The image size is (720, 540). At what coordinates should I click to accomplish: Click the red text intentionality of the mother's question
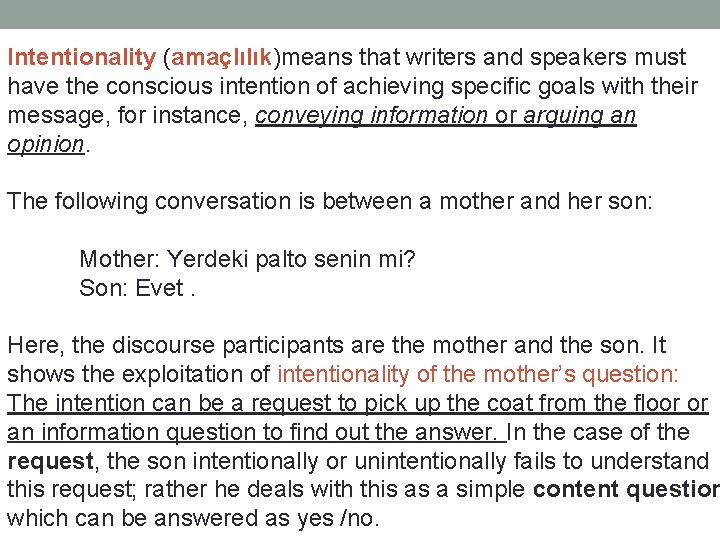(x=478, y=374)
